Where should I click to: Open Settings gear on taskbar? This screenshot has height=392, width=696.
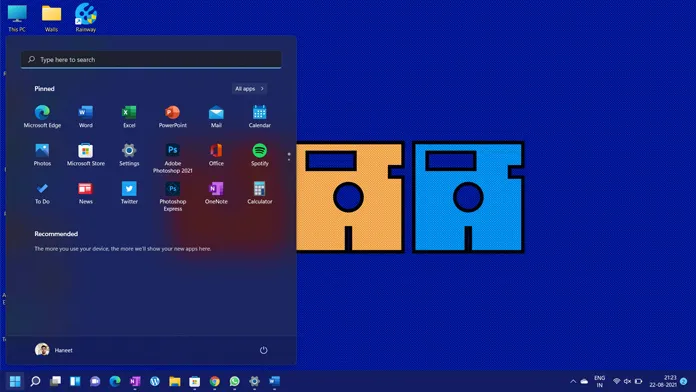coord(254,381)
